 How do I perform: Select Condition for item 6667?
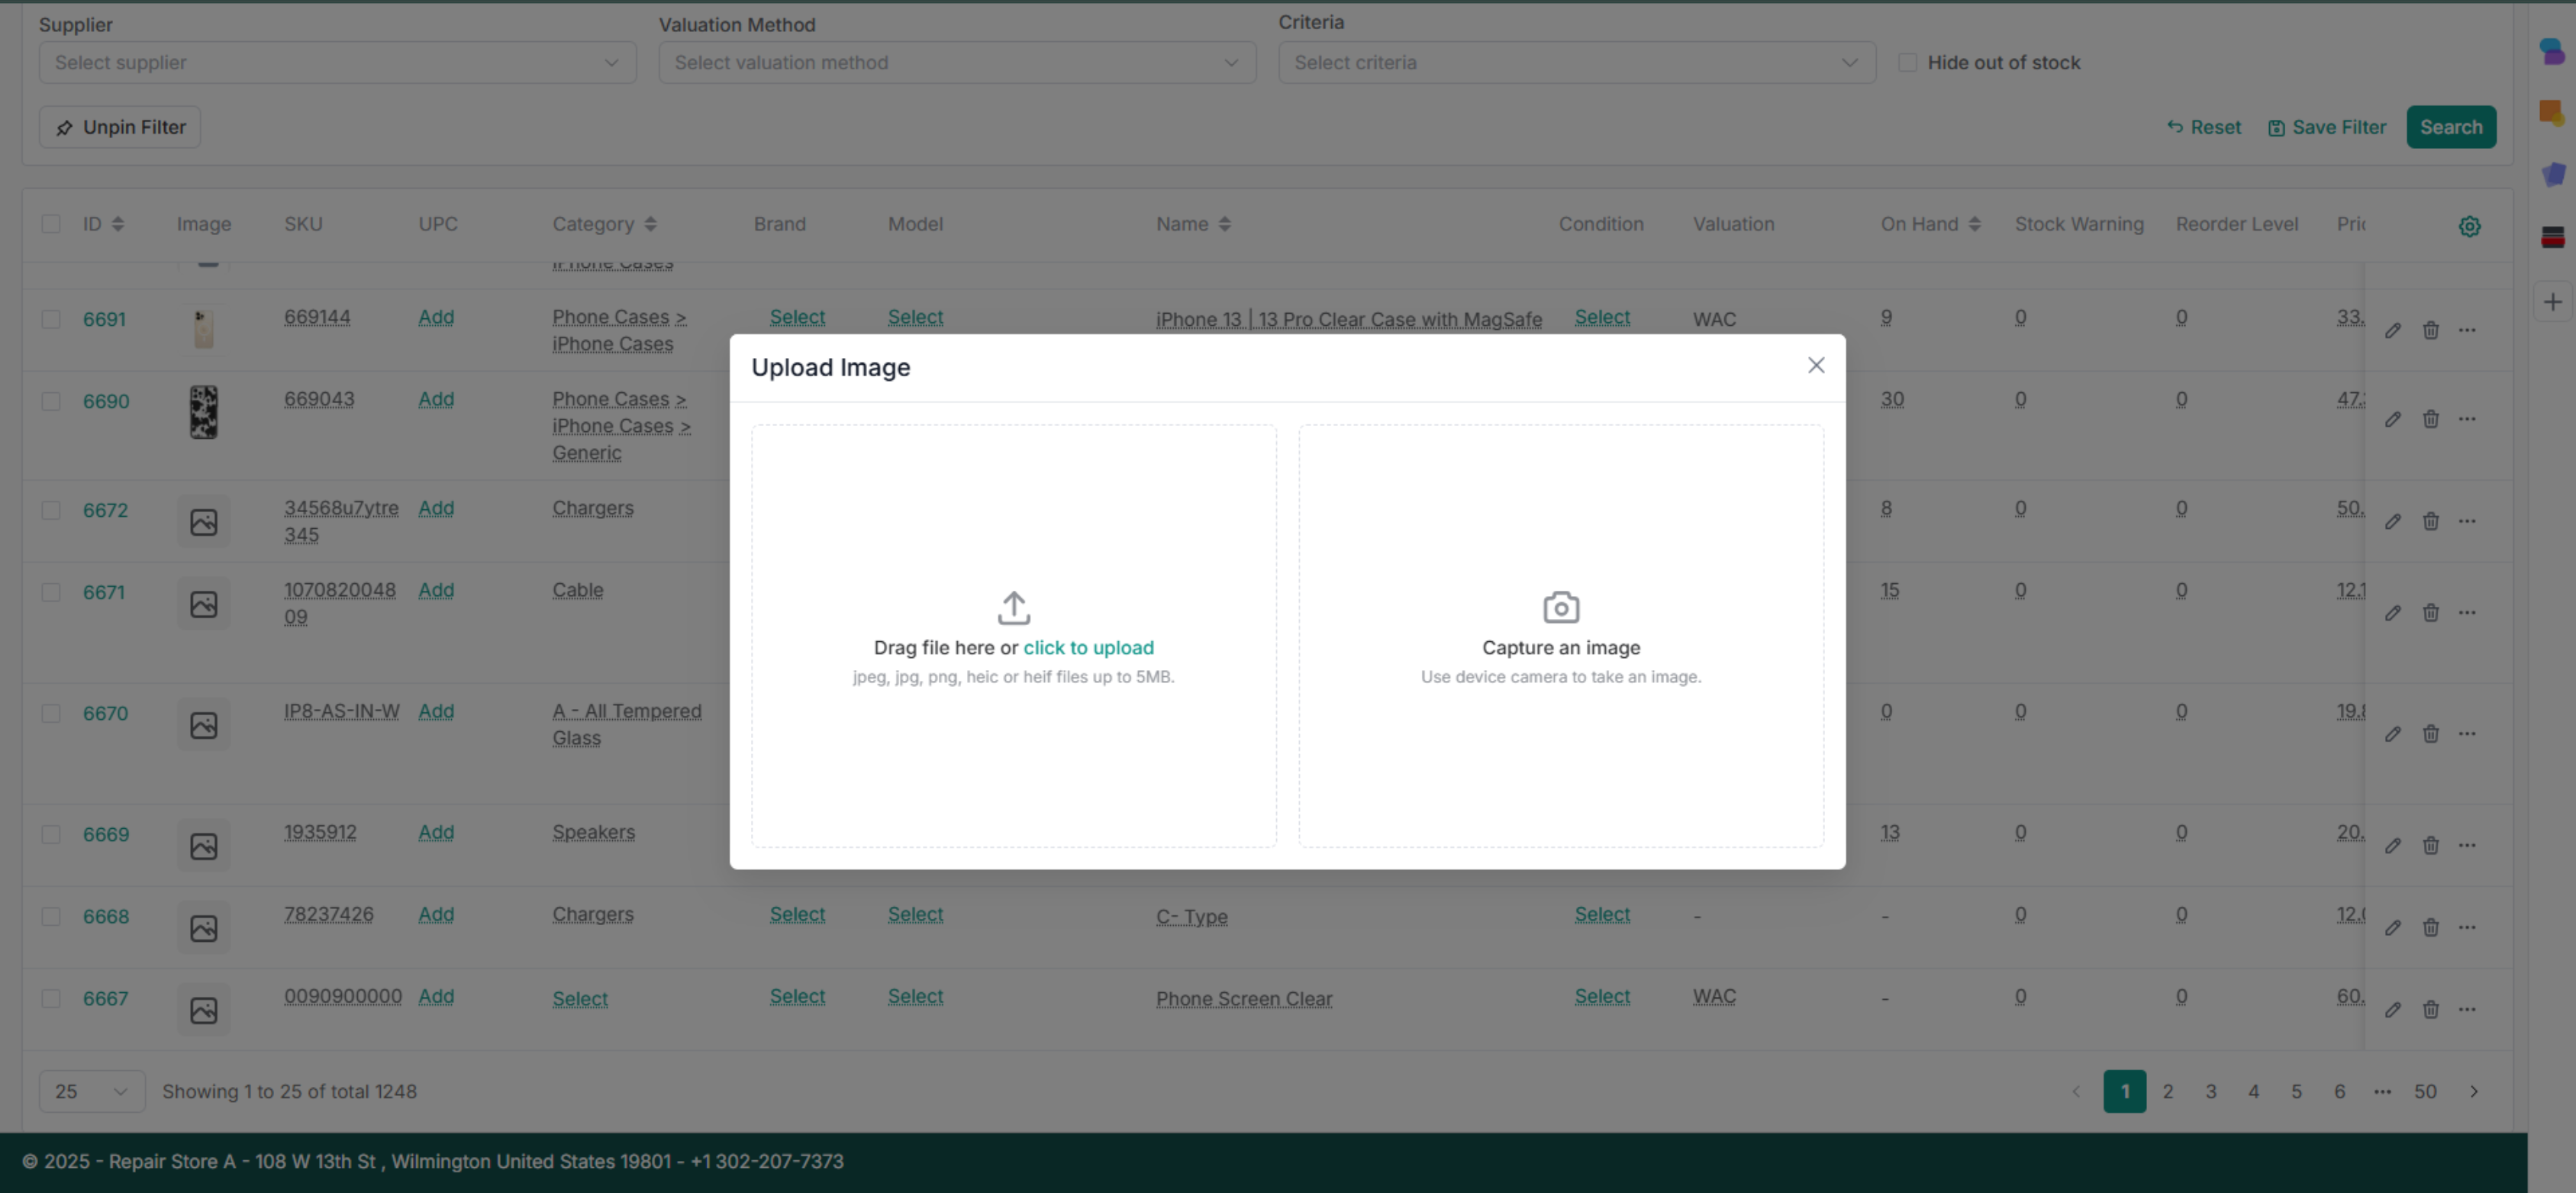(x=1602, y=997)
